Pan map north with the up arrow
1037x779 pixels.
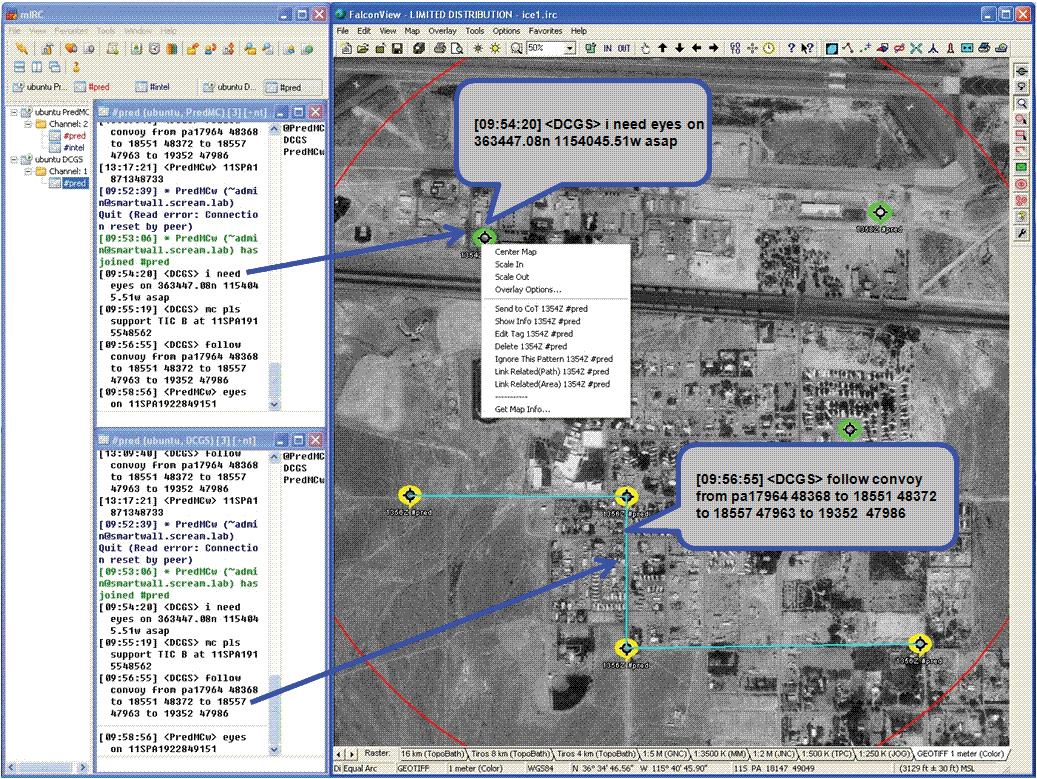[x=662, y=48]
